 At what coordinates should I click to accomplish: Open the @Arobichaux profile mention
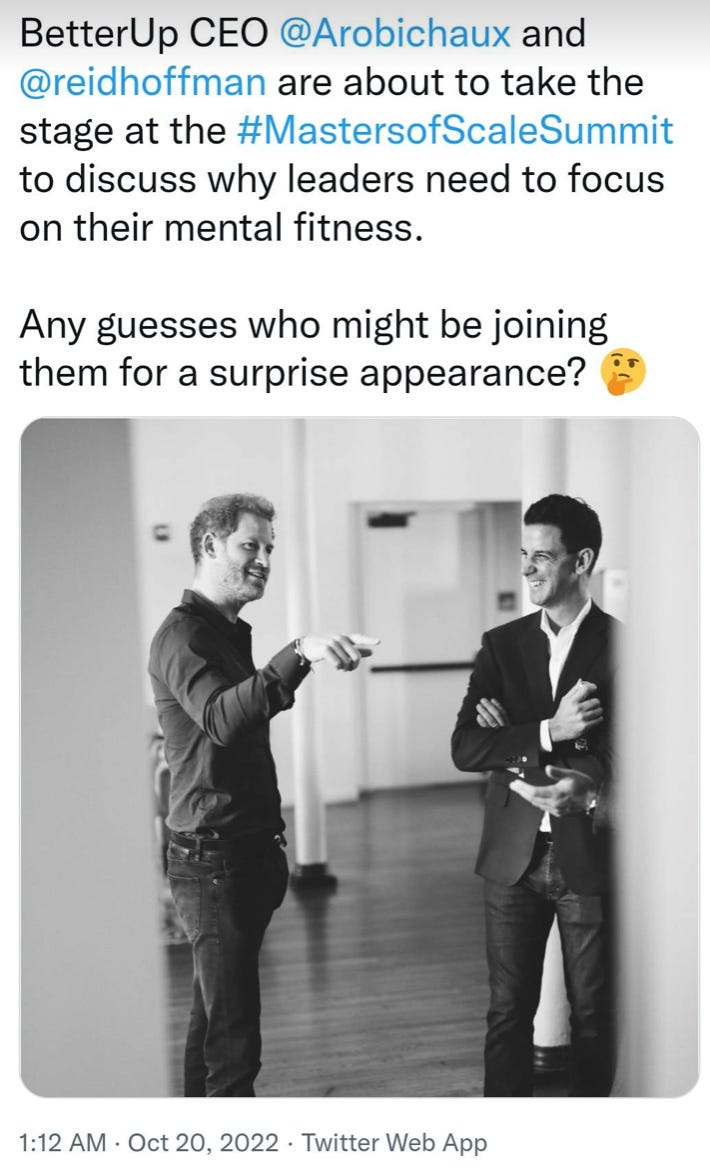coord(395,34)
